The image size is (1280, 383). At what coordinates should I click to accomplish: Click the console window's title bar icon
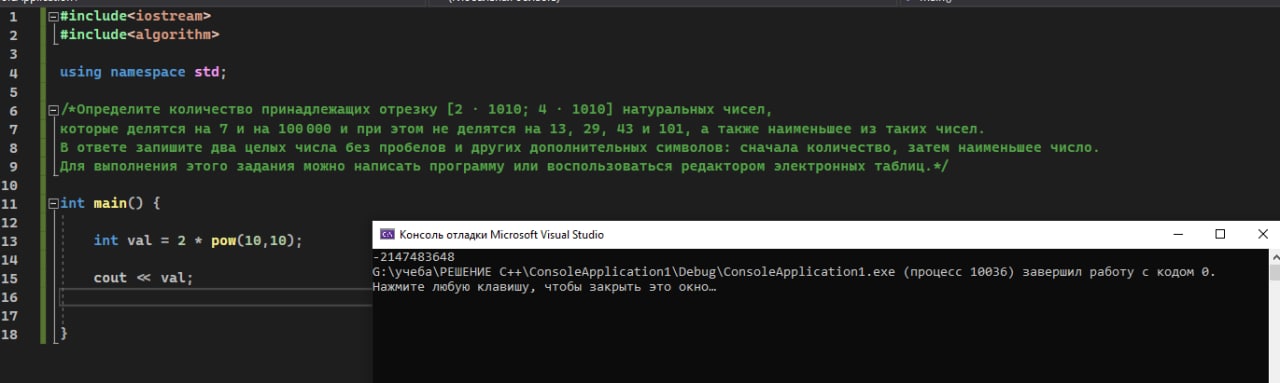pos(386,234)
